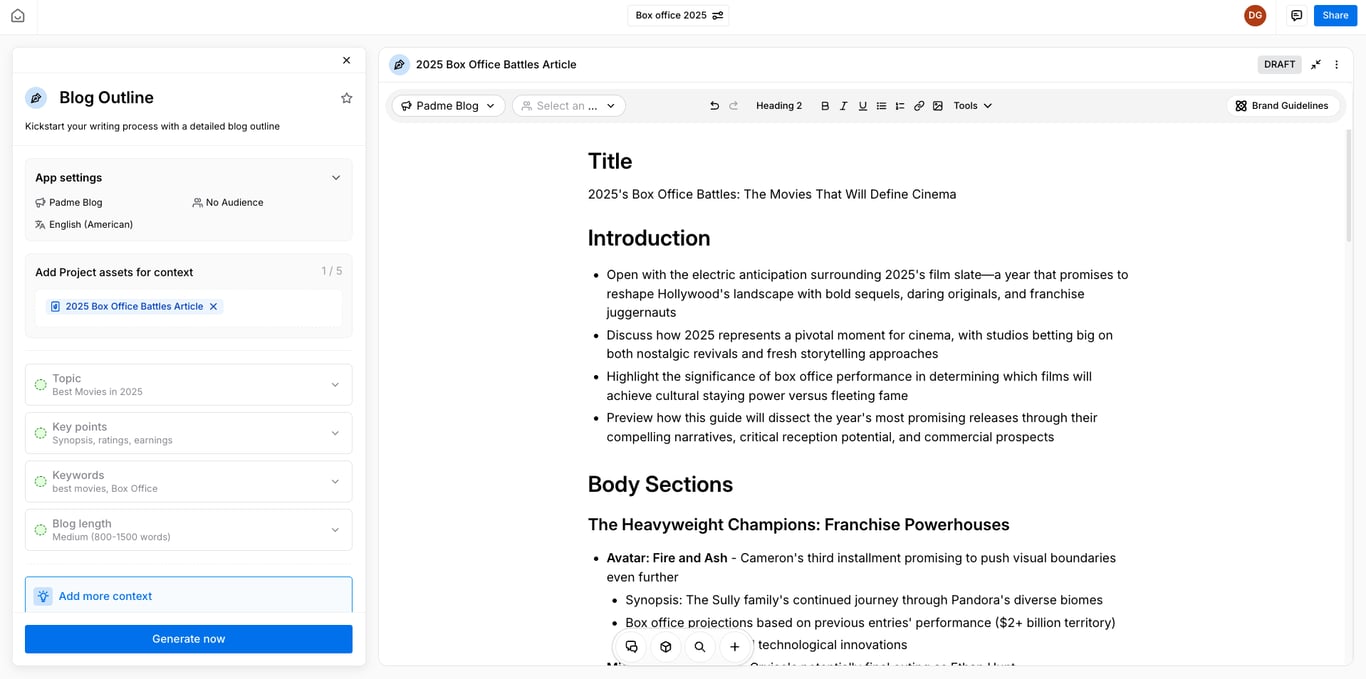This screenshot has height=679, width=1366.
Task: Open the Heading 2 style dropdown
Action: coord(779,105)
